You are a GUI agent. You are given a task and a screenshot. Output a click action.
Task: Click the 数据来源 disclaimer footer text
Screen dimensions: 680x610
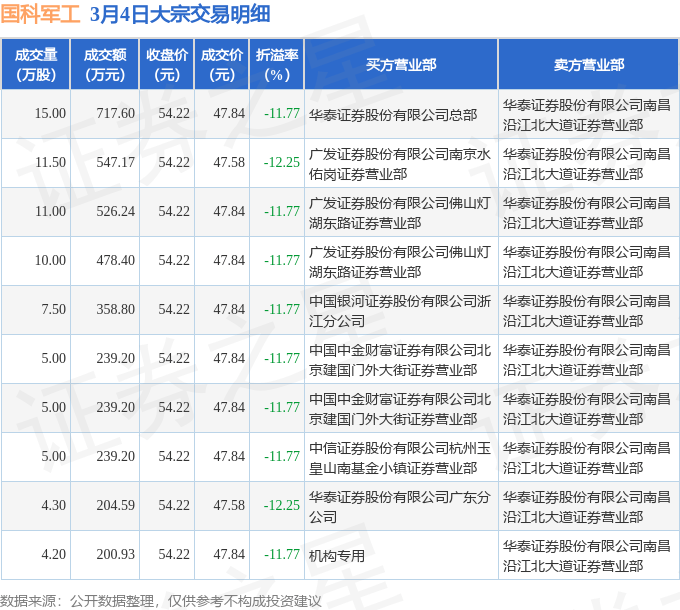click(x=161, y=601)
